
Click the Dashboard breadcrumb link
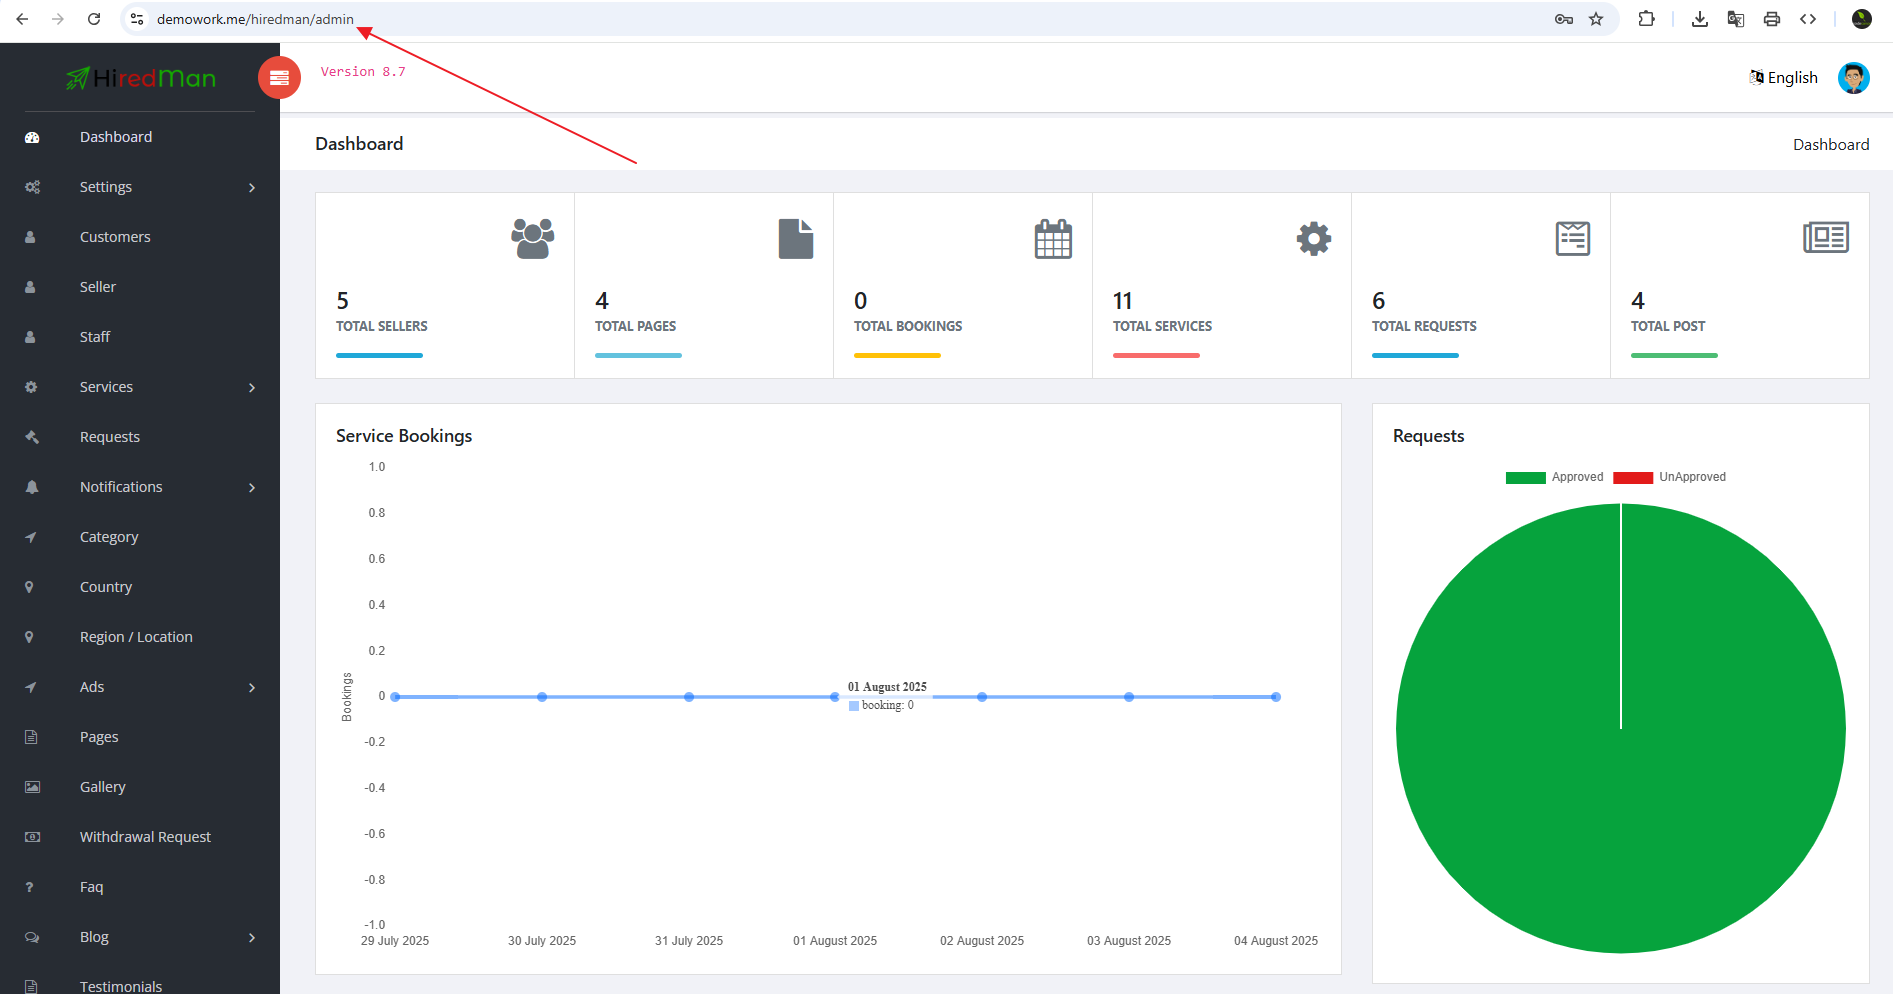(x=1830, y=145)
